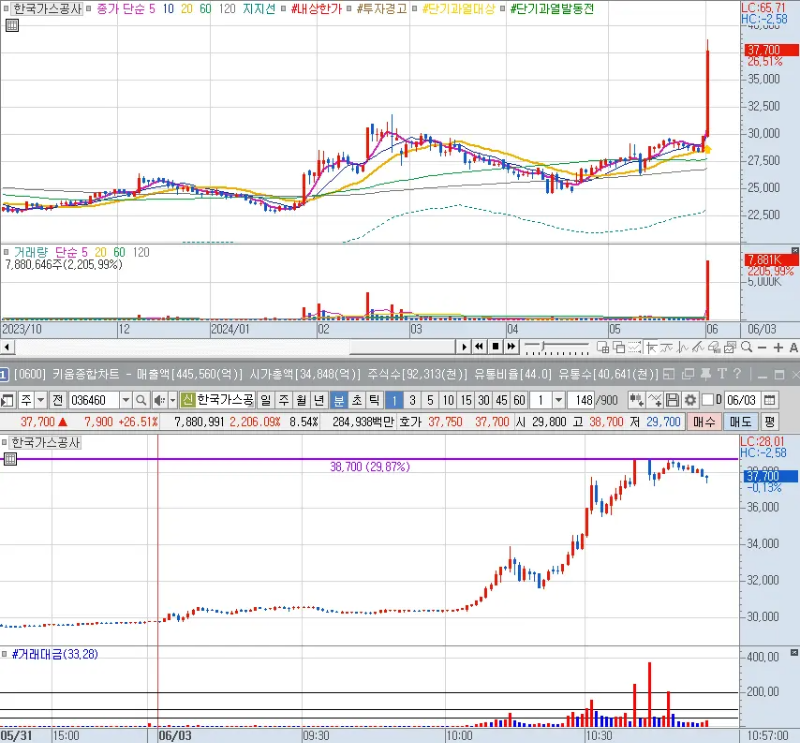
Task: Click the save chart floppy icon
Action: [672, 400]
